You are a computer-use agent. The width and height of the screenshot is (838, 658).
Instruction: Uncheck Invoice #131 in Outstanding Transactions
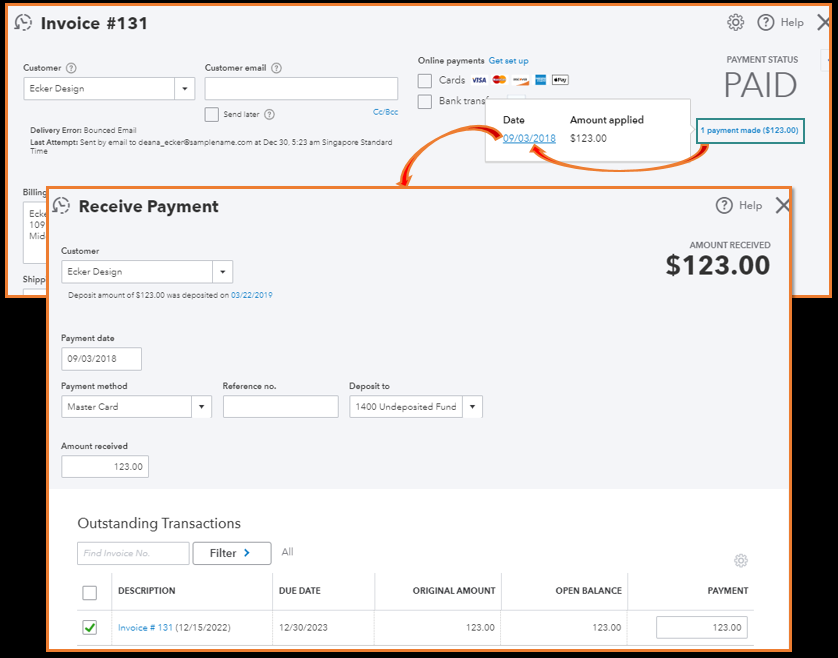90,627
